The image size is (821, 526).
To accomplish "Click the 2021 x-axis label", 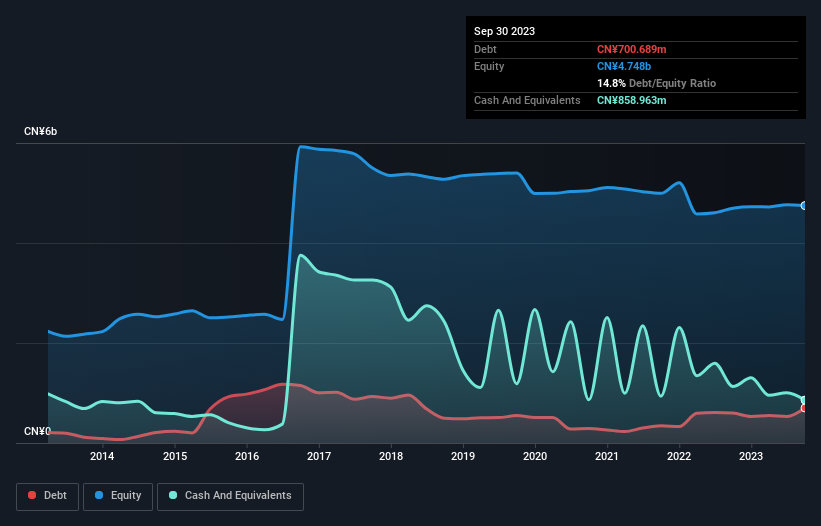I will [x=607, y=456].
